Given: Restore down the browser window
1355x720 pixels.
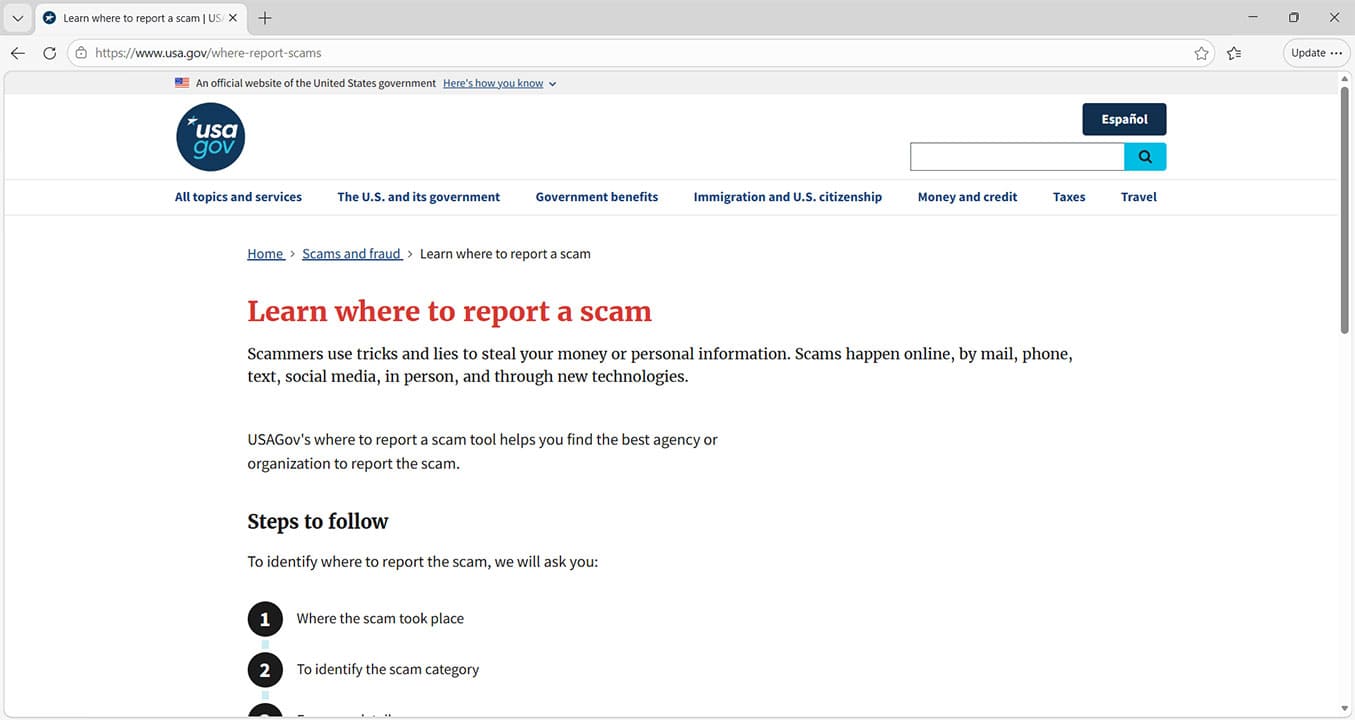Looking at the screenshot, I should (1293, 18).
